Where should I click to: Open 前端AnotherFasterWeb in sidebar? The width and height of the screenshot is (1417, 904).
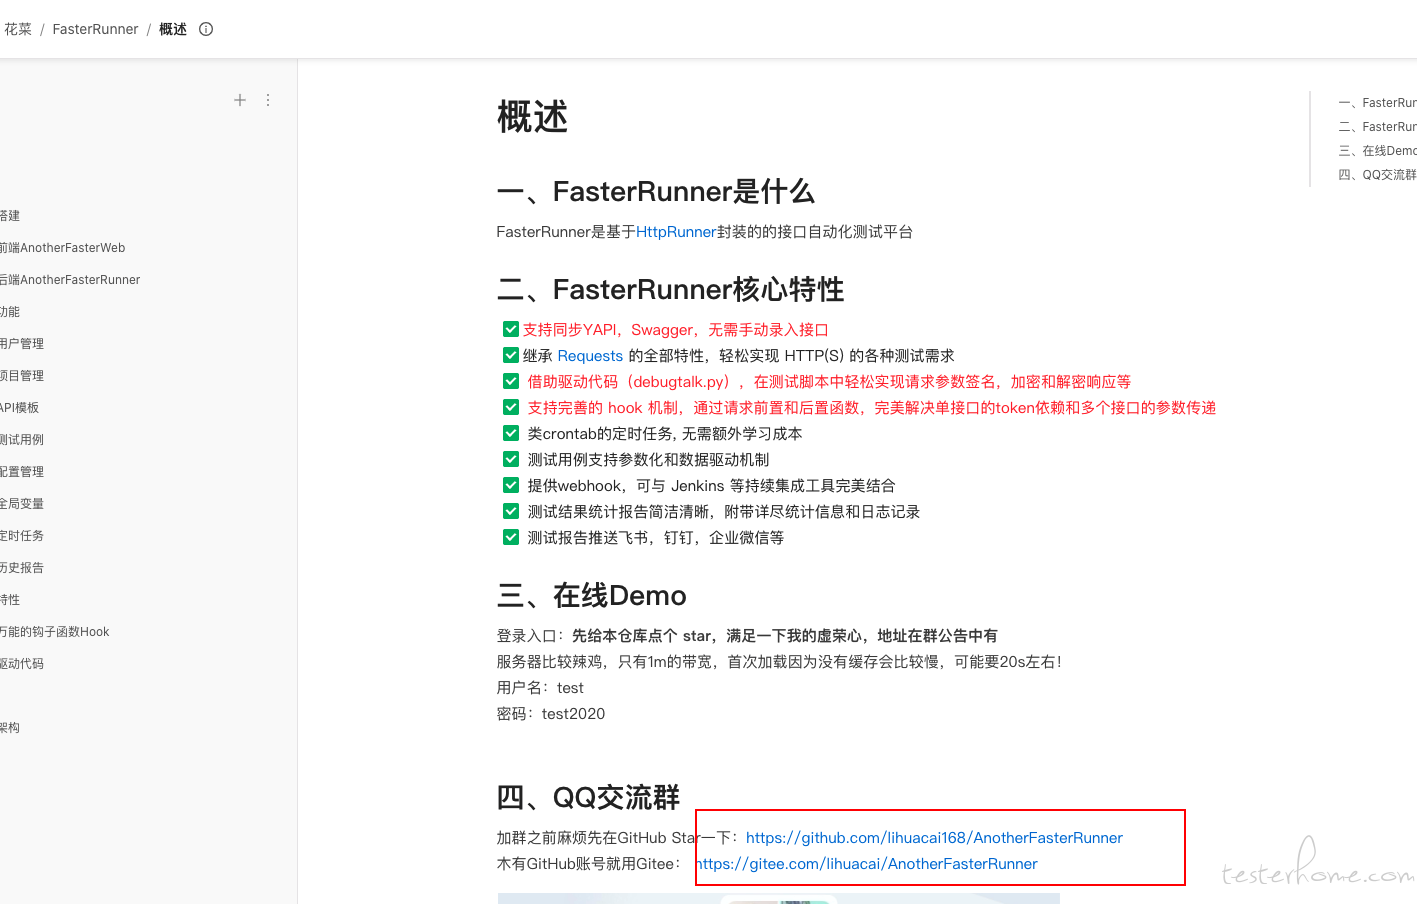click(62, 248)
